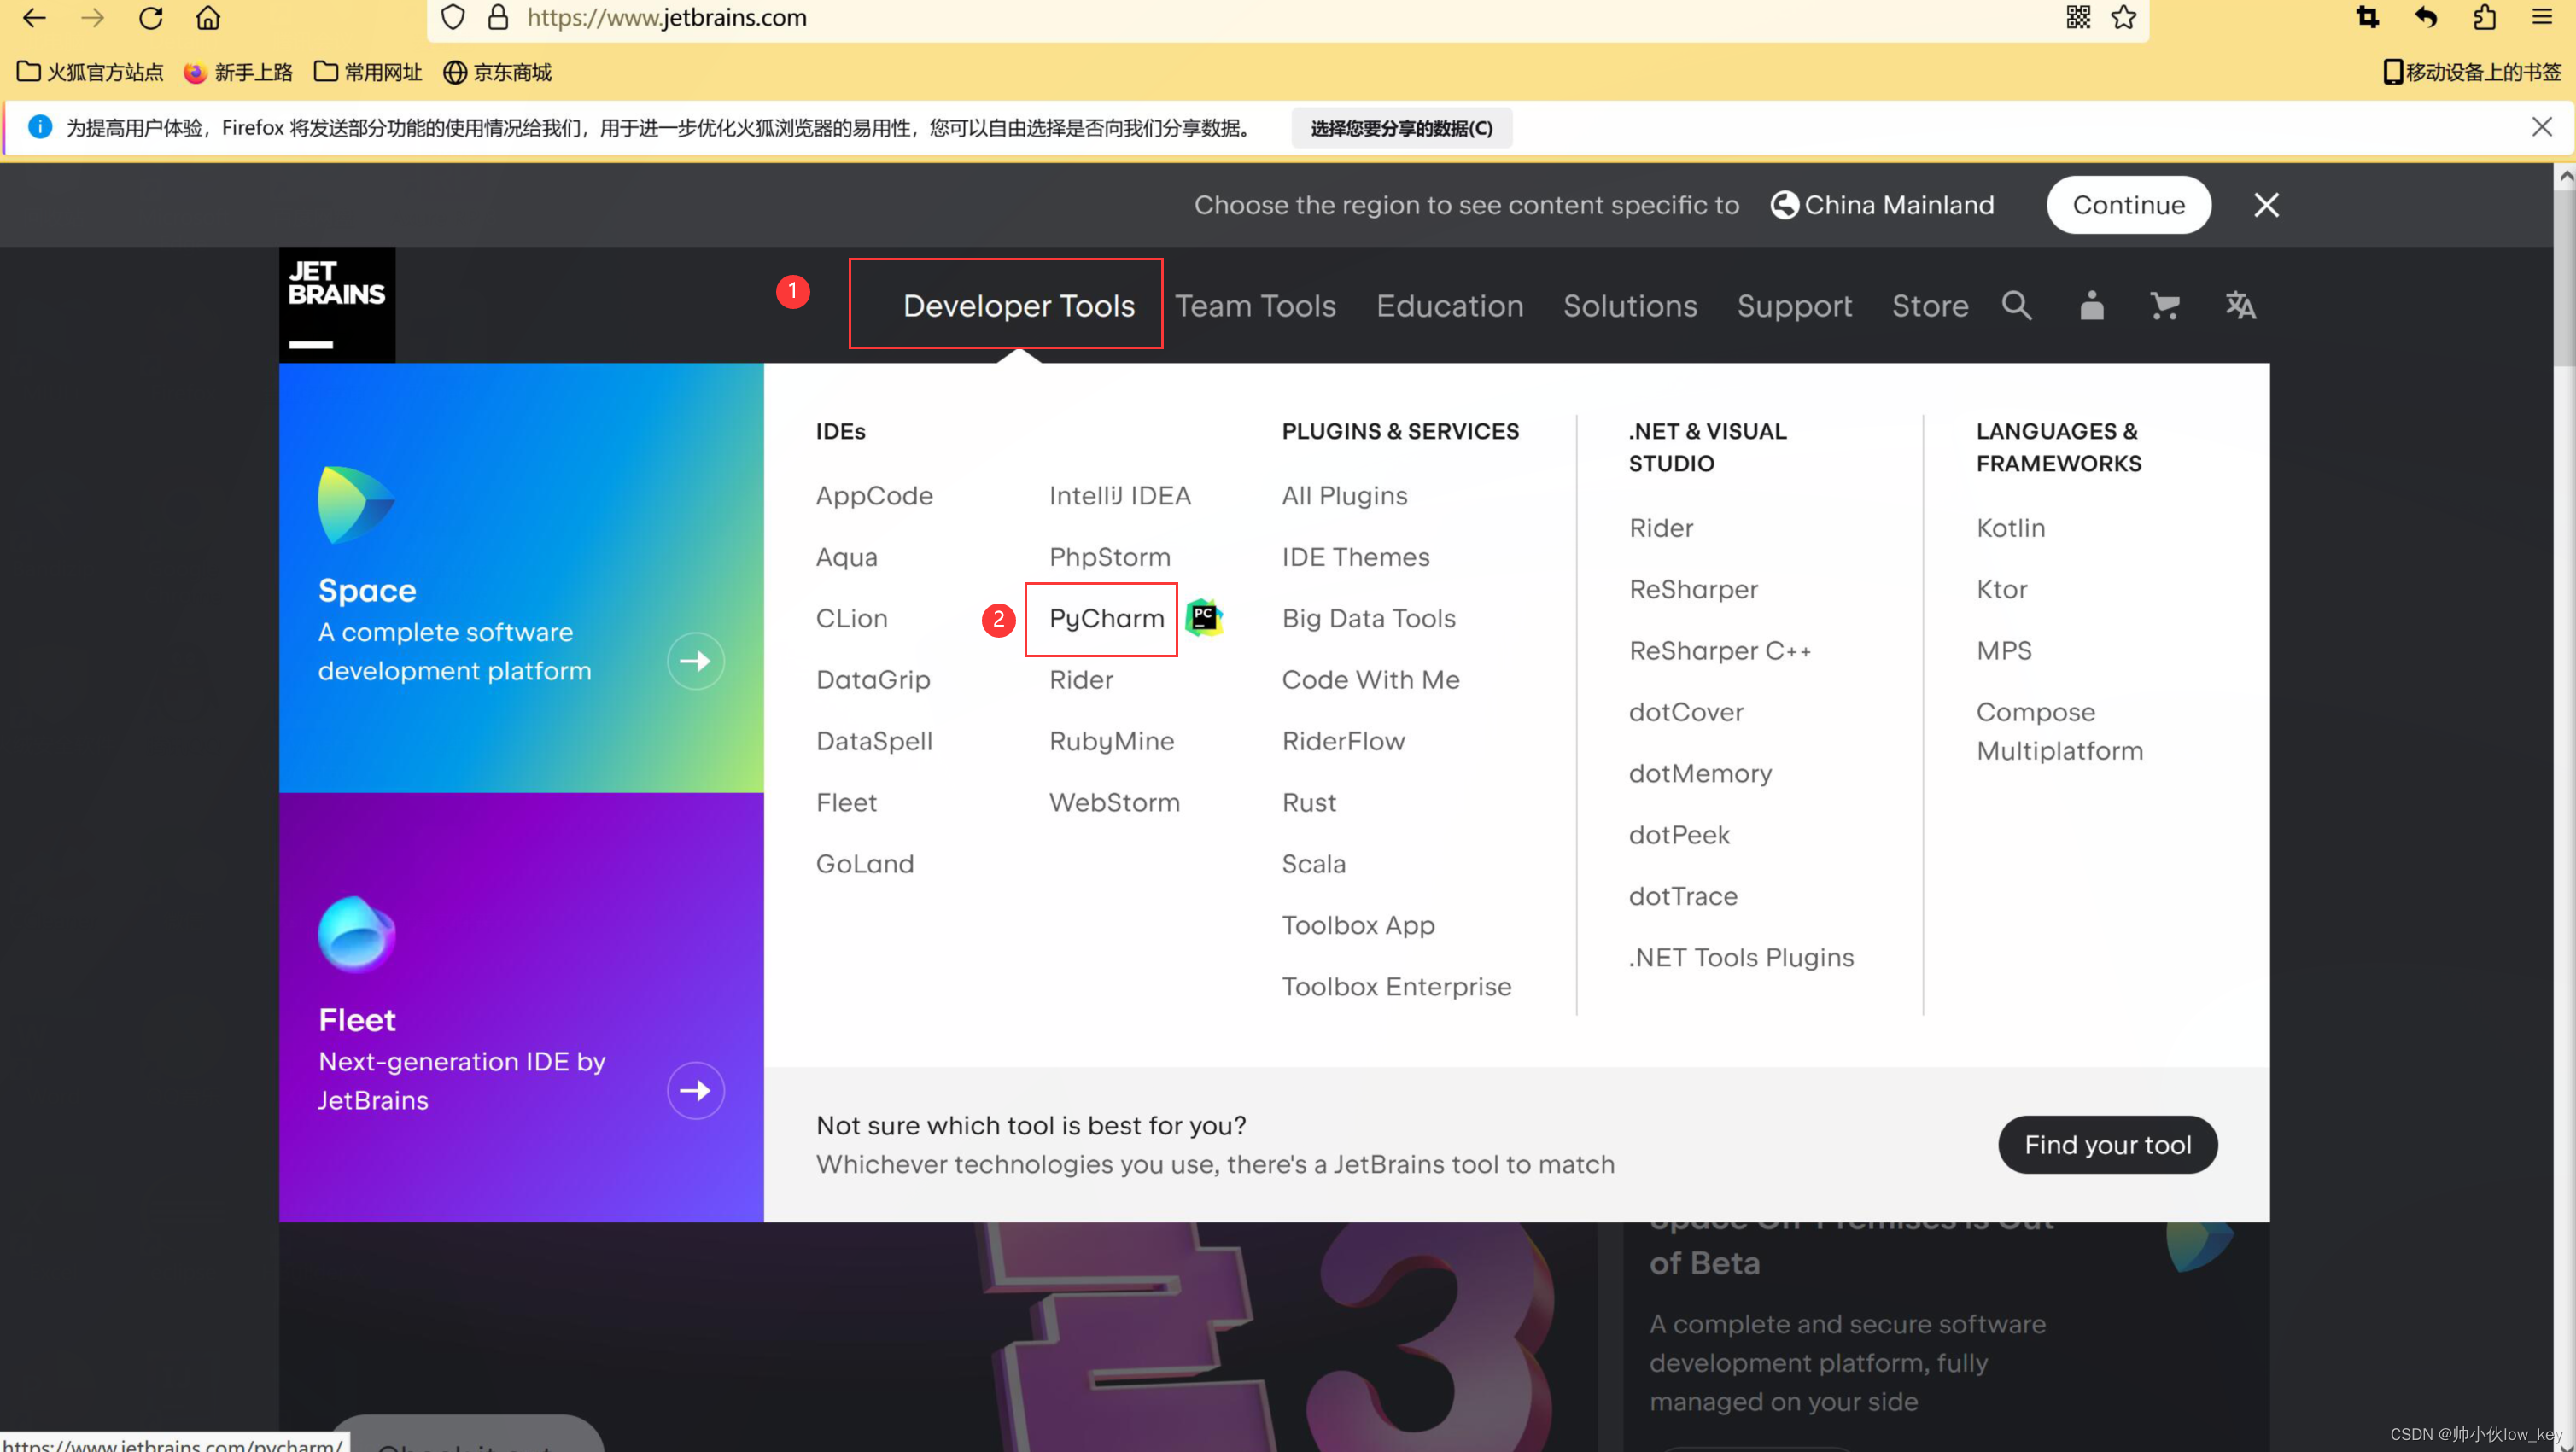
Task: Click the Space platform arrow icon
Action: (x=695, y=660)
